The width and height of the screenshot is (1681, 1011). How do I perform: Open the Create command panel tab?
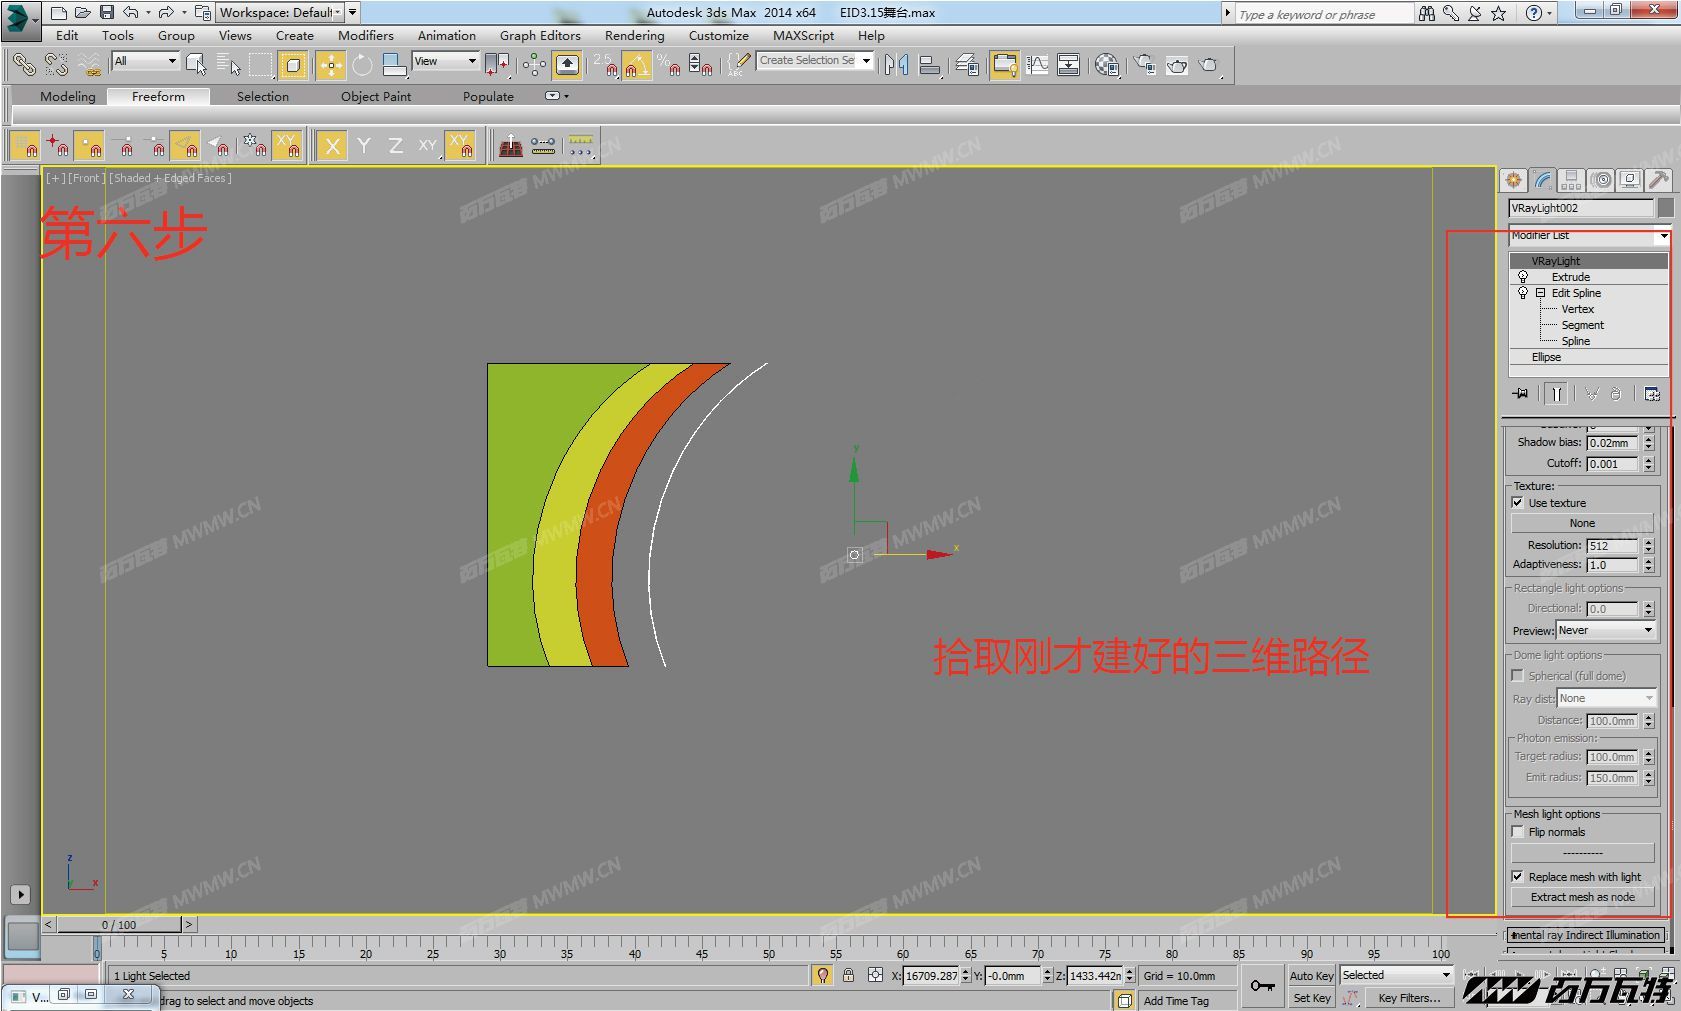pyautogui.click(x=1514, y=180)
